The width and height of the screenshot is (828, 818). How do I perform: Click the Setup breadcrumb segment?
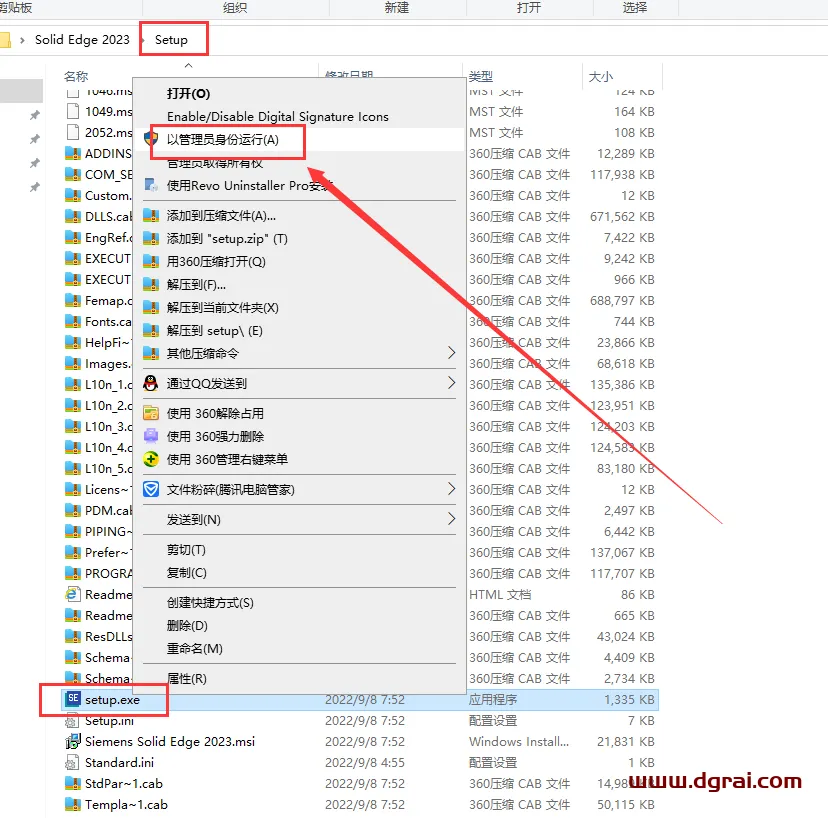pos(171,40)
